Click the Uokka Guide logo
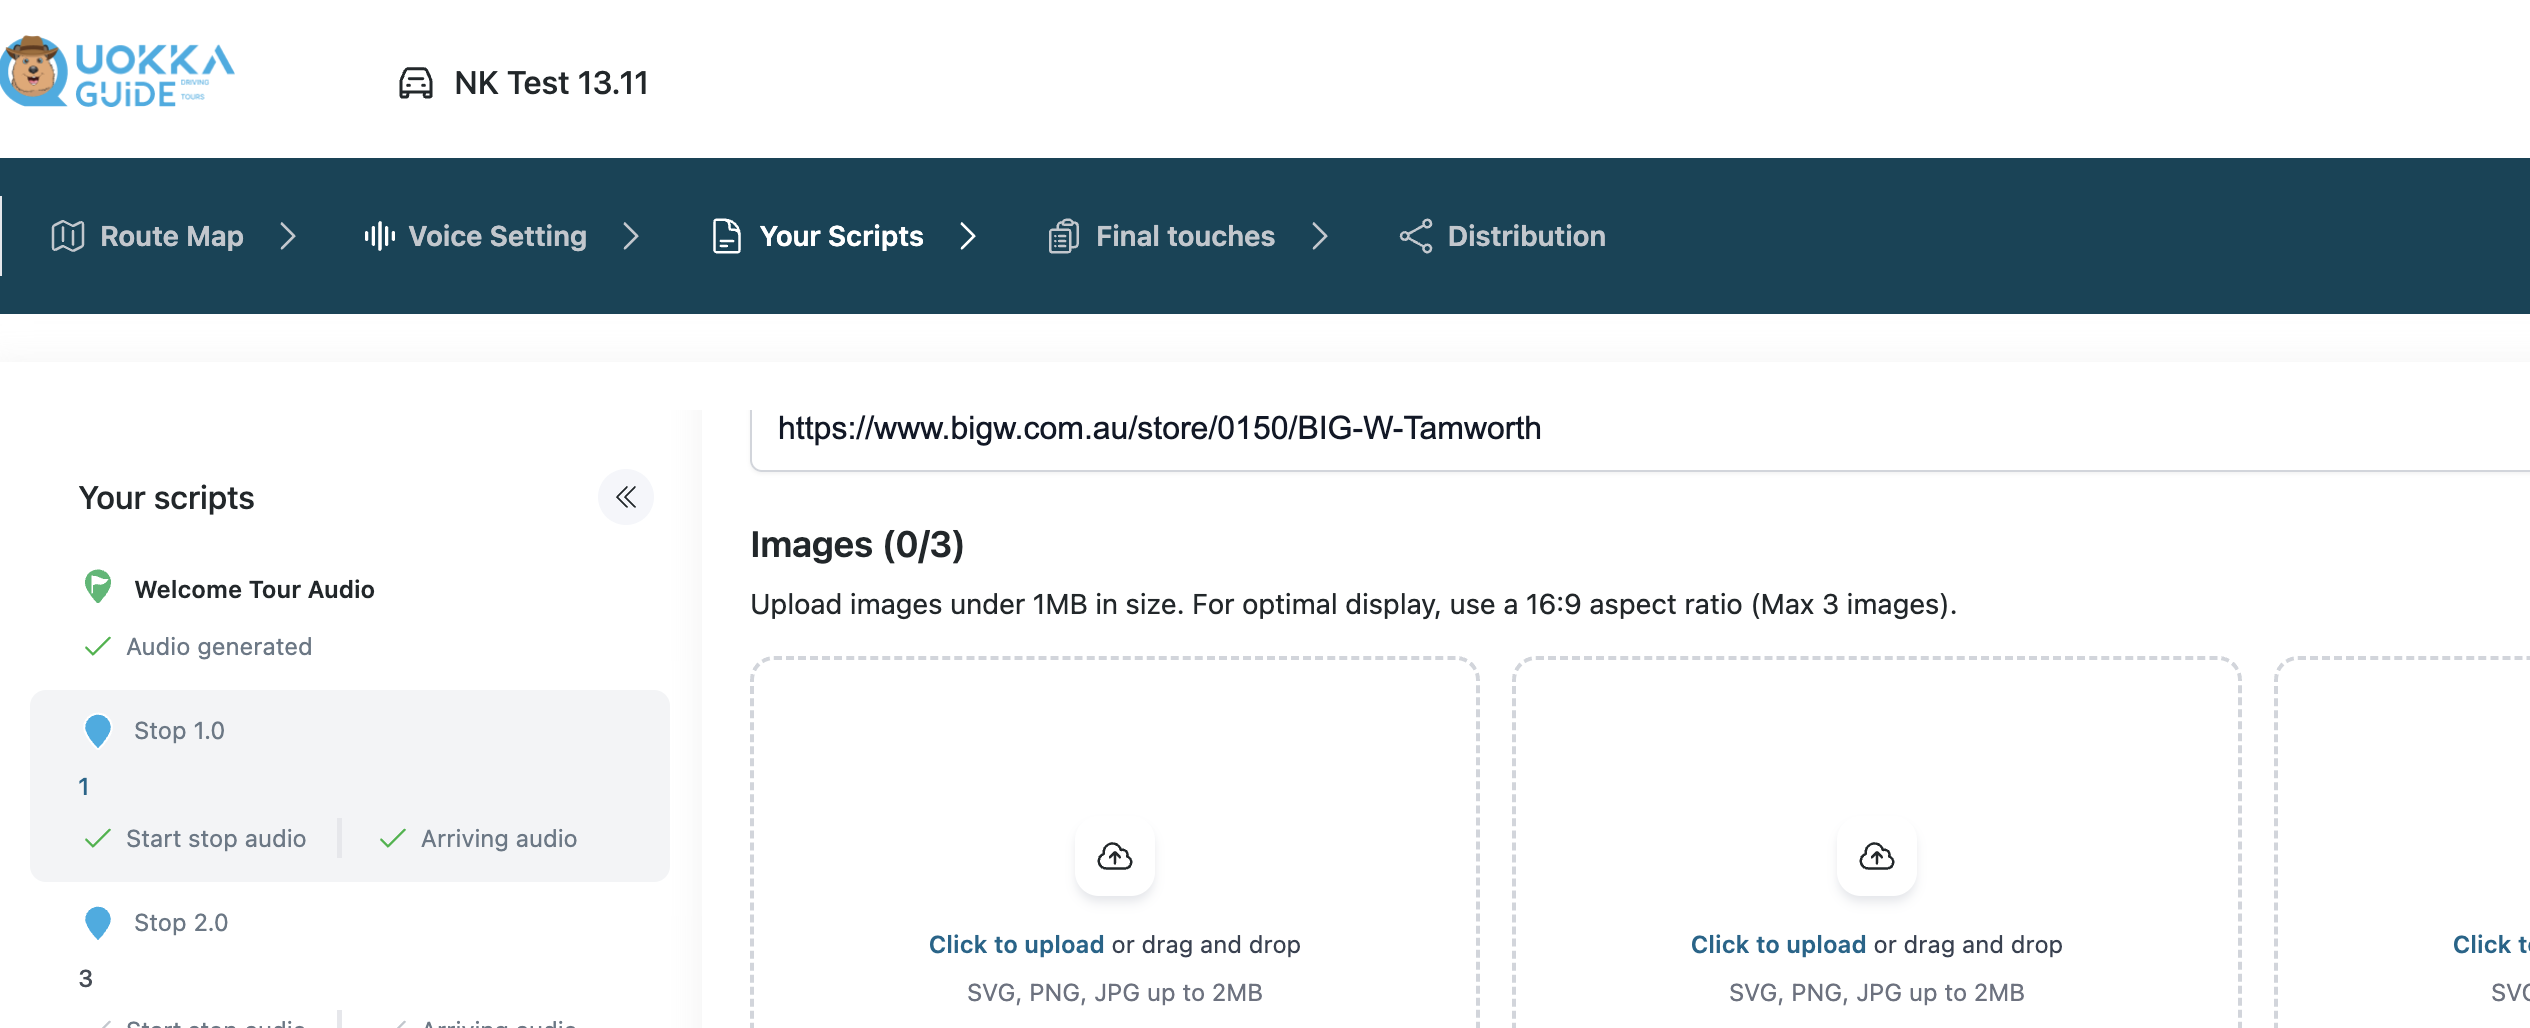 coord(118,73)
